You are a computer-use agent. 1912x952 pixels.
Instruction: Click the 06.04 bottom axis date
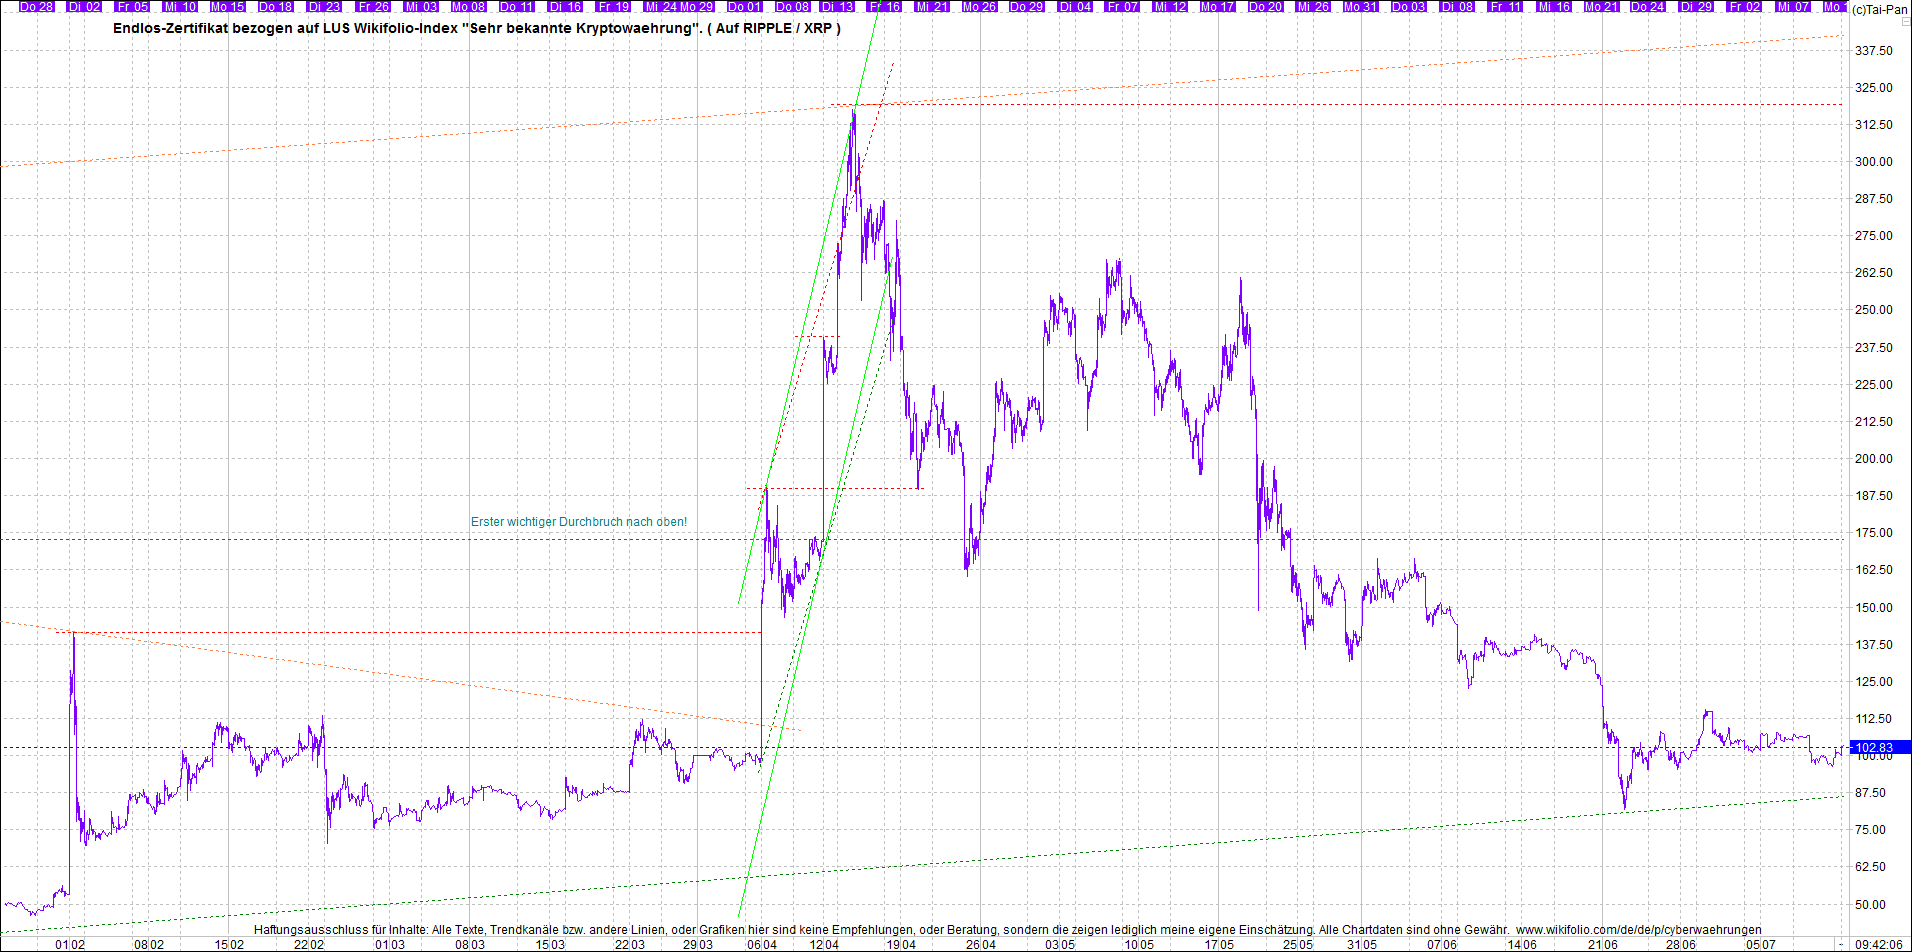[762, 944]
